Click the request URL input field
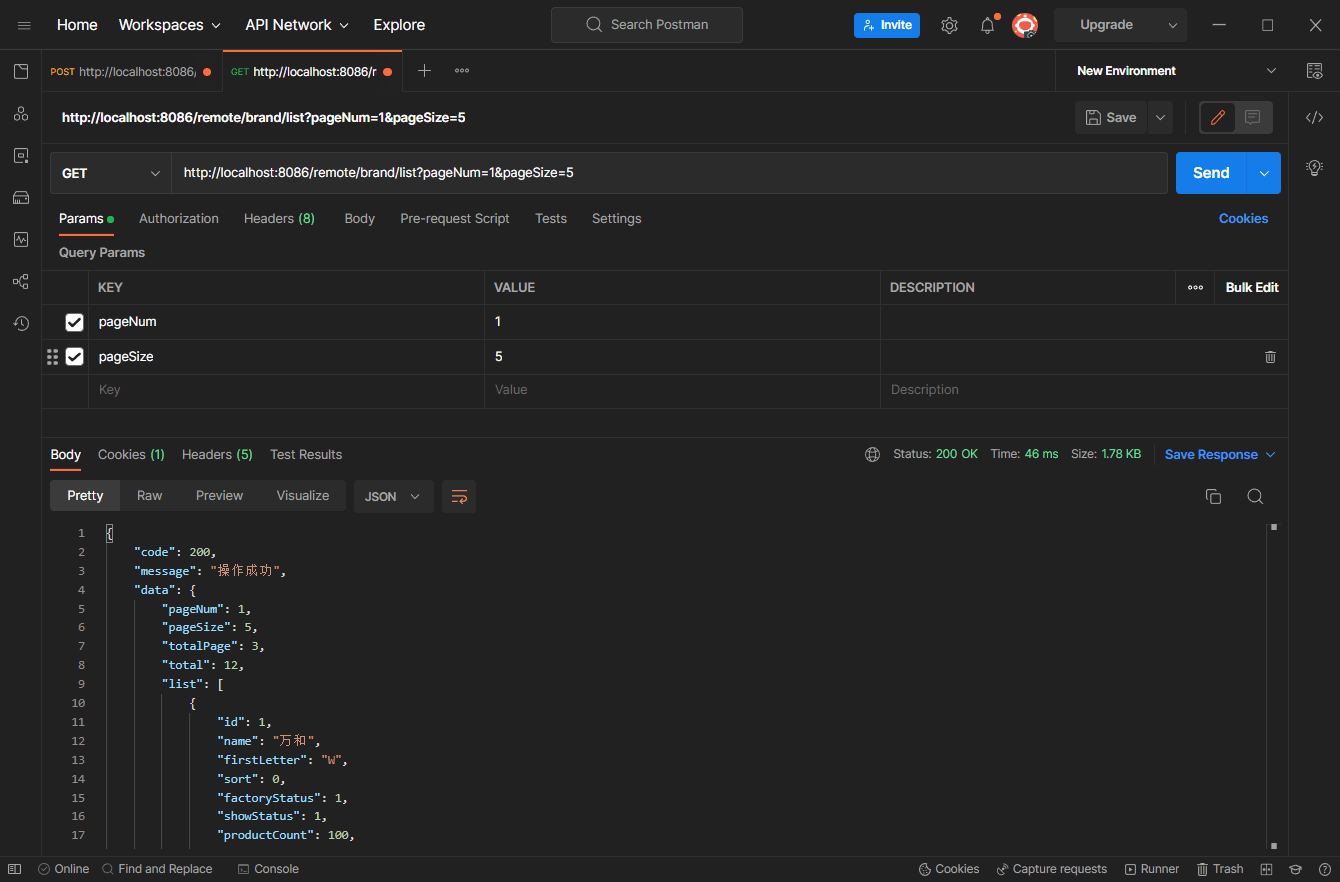 pos(669,173)
